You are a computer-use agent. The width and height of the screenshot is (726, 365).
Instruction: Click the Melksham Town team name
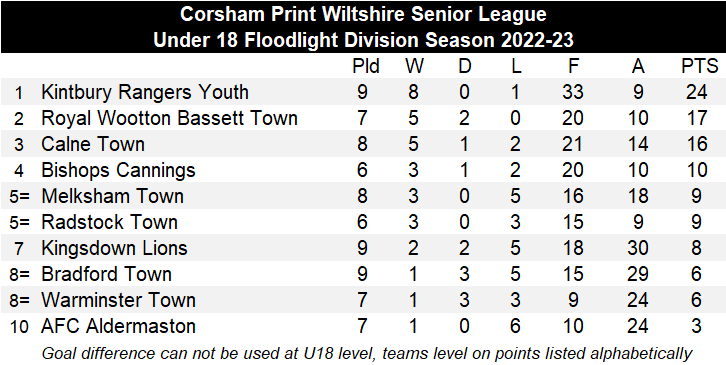pyautogui.click(x=113, y=196)
